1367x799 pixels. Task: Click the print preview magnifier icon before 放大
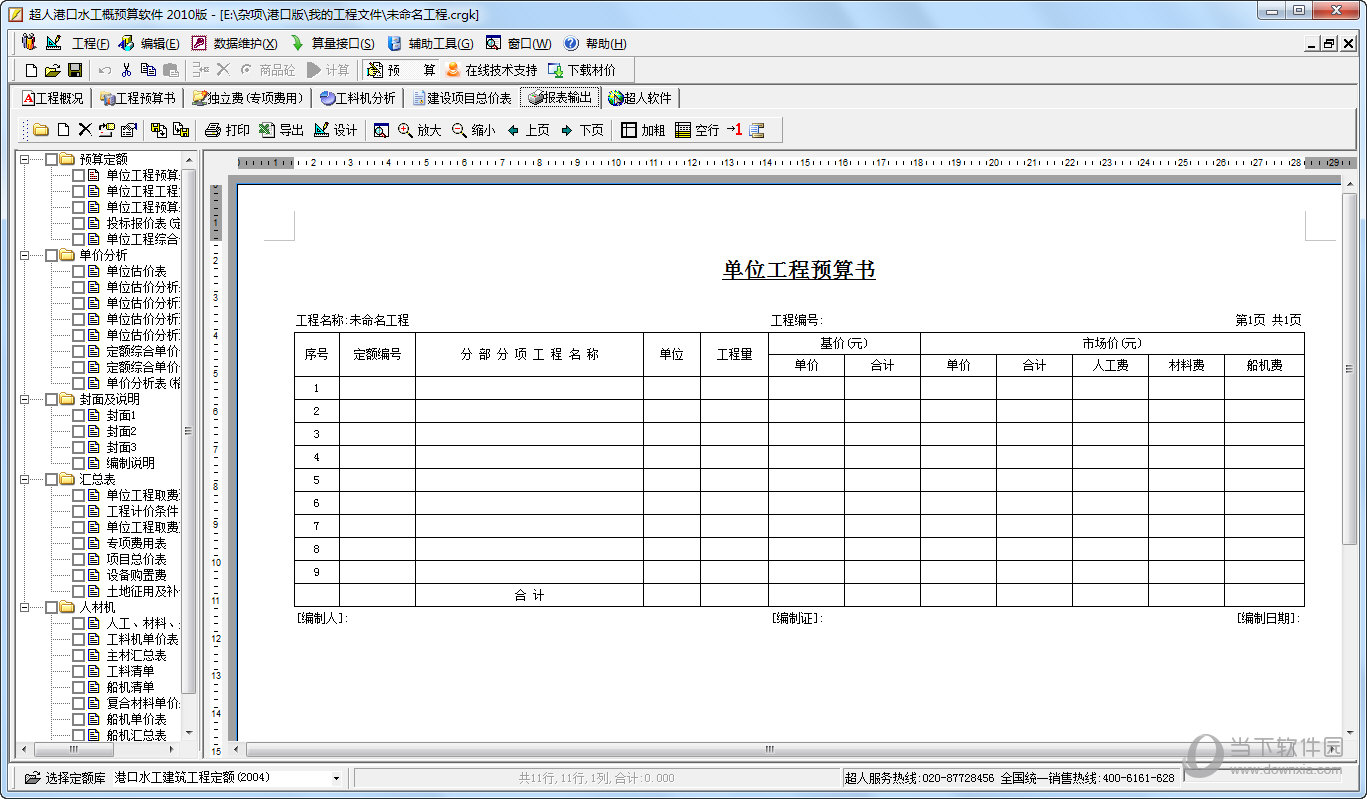click(x=381, y=130)
